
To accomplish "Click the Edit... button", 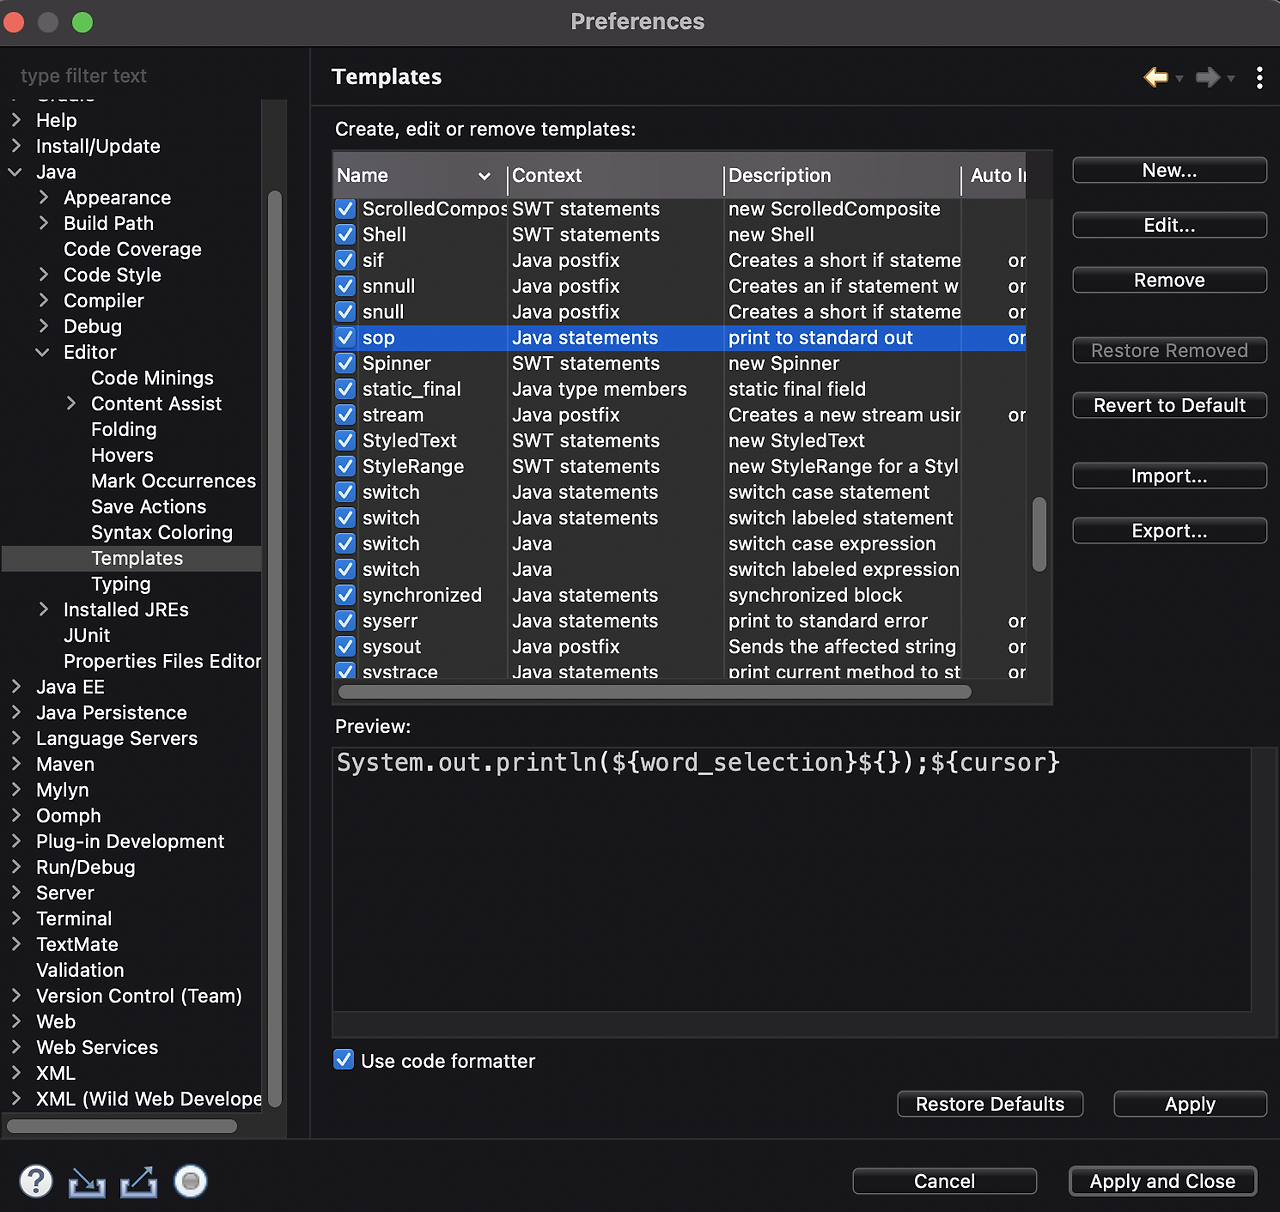I will pos(1169,225).
